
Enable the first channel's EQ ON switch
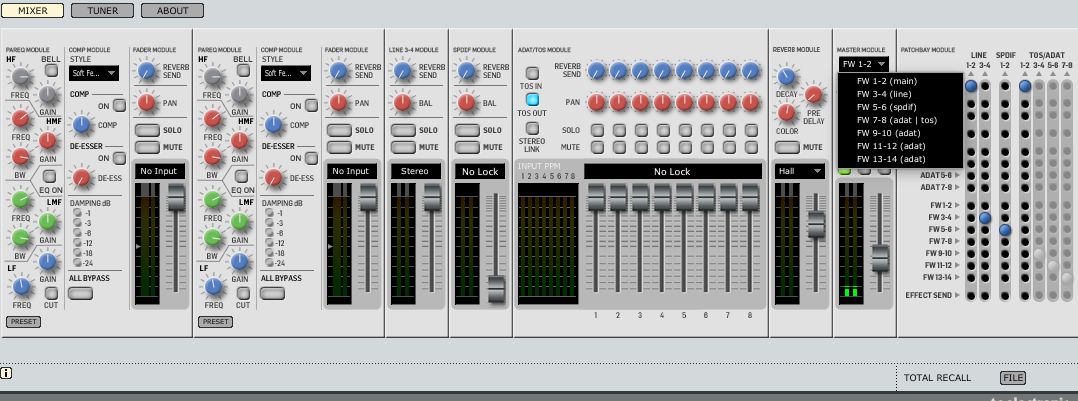coord(50,177)
